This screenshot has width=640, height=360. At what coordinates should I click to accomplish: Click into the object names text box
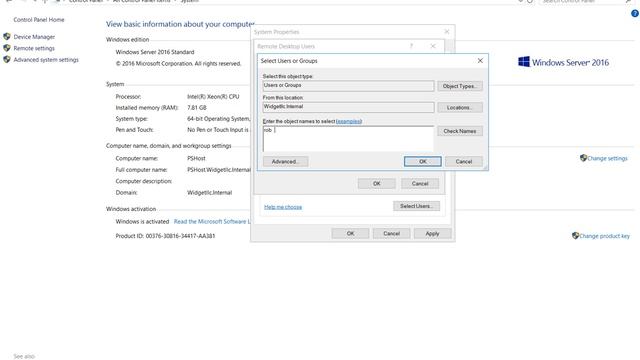[x=348, y=139]
